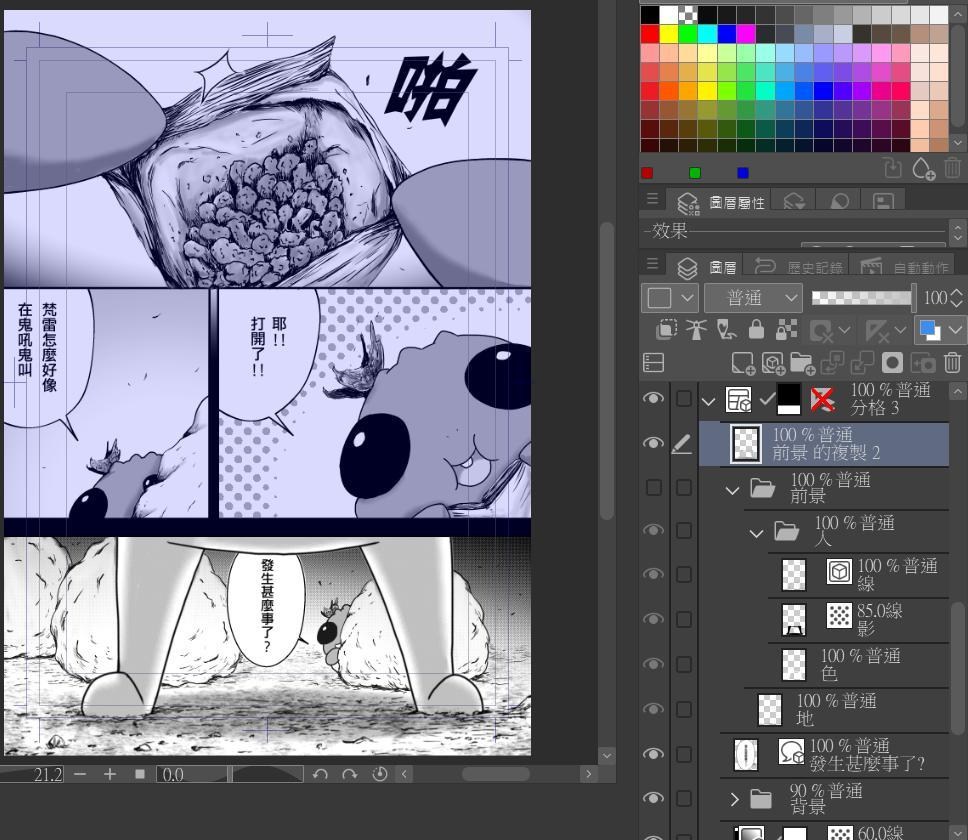968x840 pixels.
Task: Hide the 背景 folder layer
Action: point(653,799)
